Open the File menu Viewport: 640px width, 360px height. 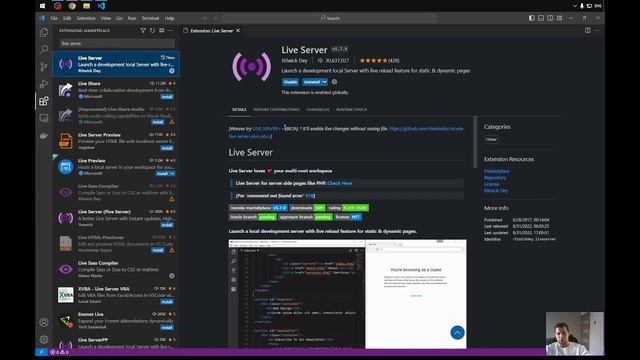click(x=54, y=18)
